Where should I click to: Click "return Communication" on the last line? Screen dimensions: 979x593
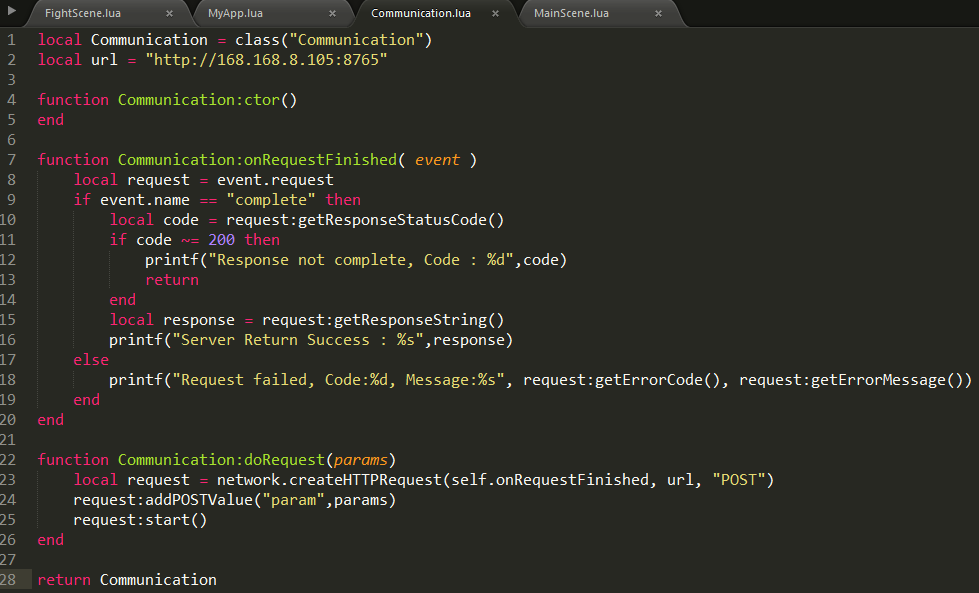(127, 580)
